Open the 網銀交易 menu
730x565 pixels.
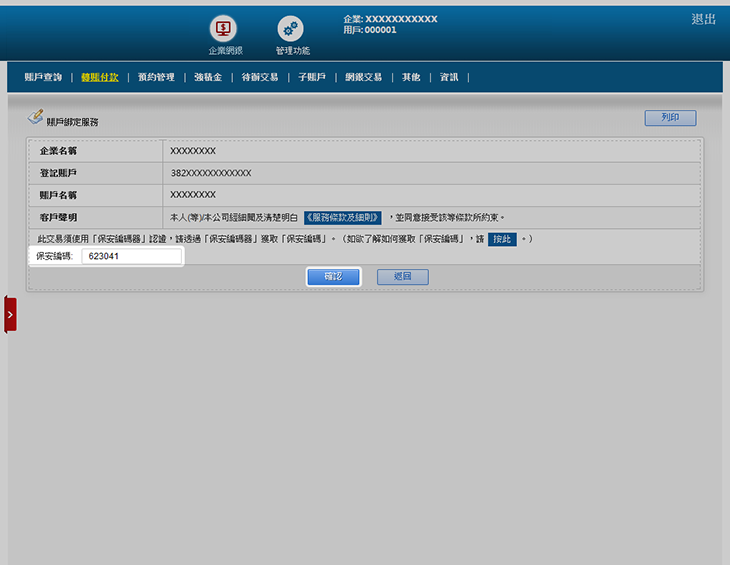pyautogui.click(x=363, y=77)
